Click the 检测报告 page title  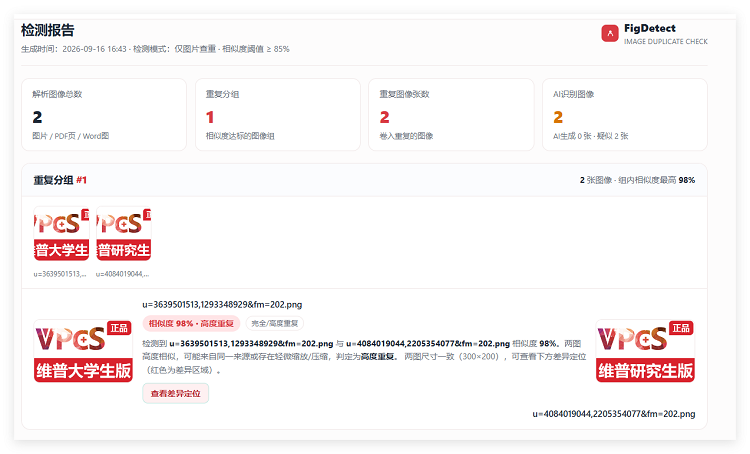pos(47,30)
